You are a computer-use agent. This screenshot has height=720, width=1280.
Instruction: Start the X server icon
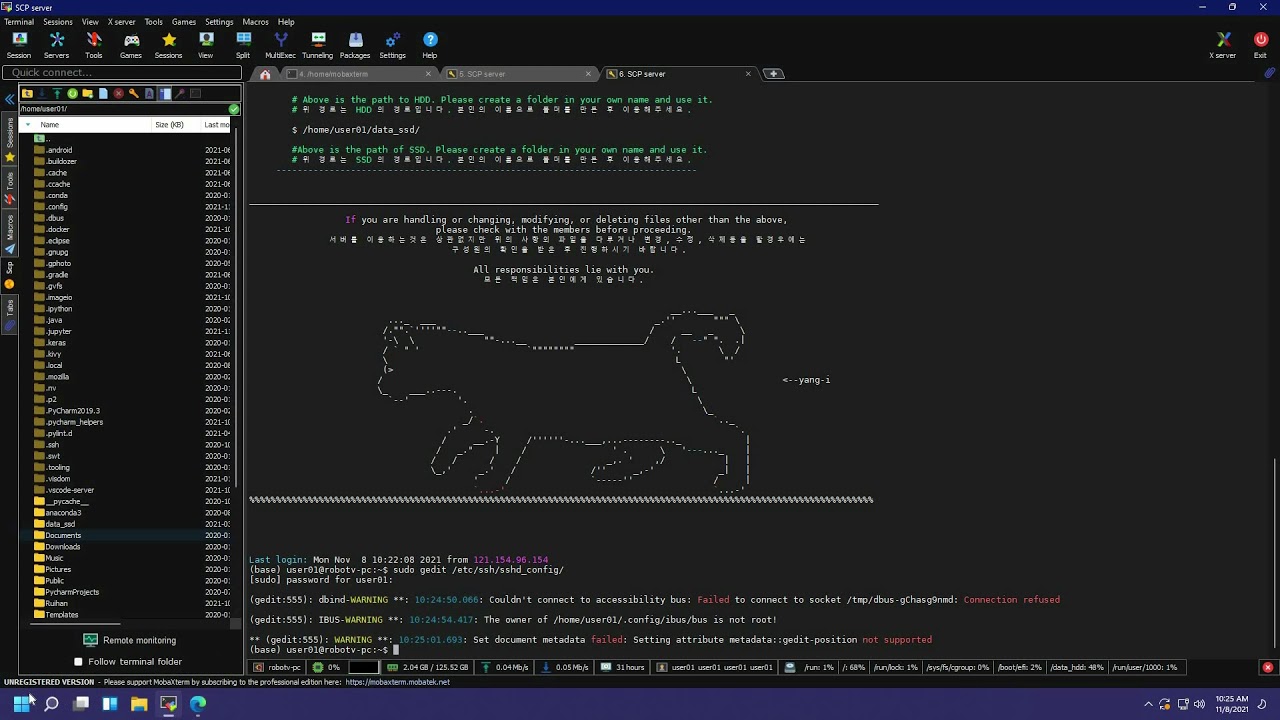1223,45
